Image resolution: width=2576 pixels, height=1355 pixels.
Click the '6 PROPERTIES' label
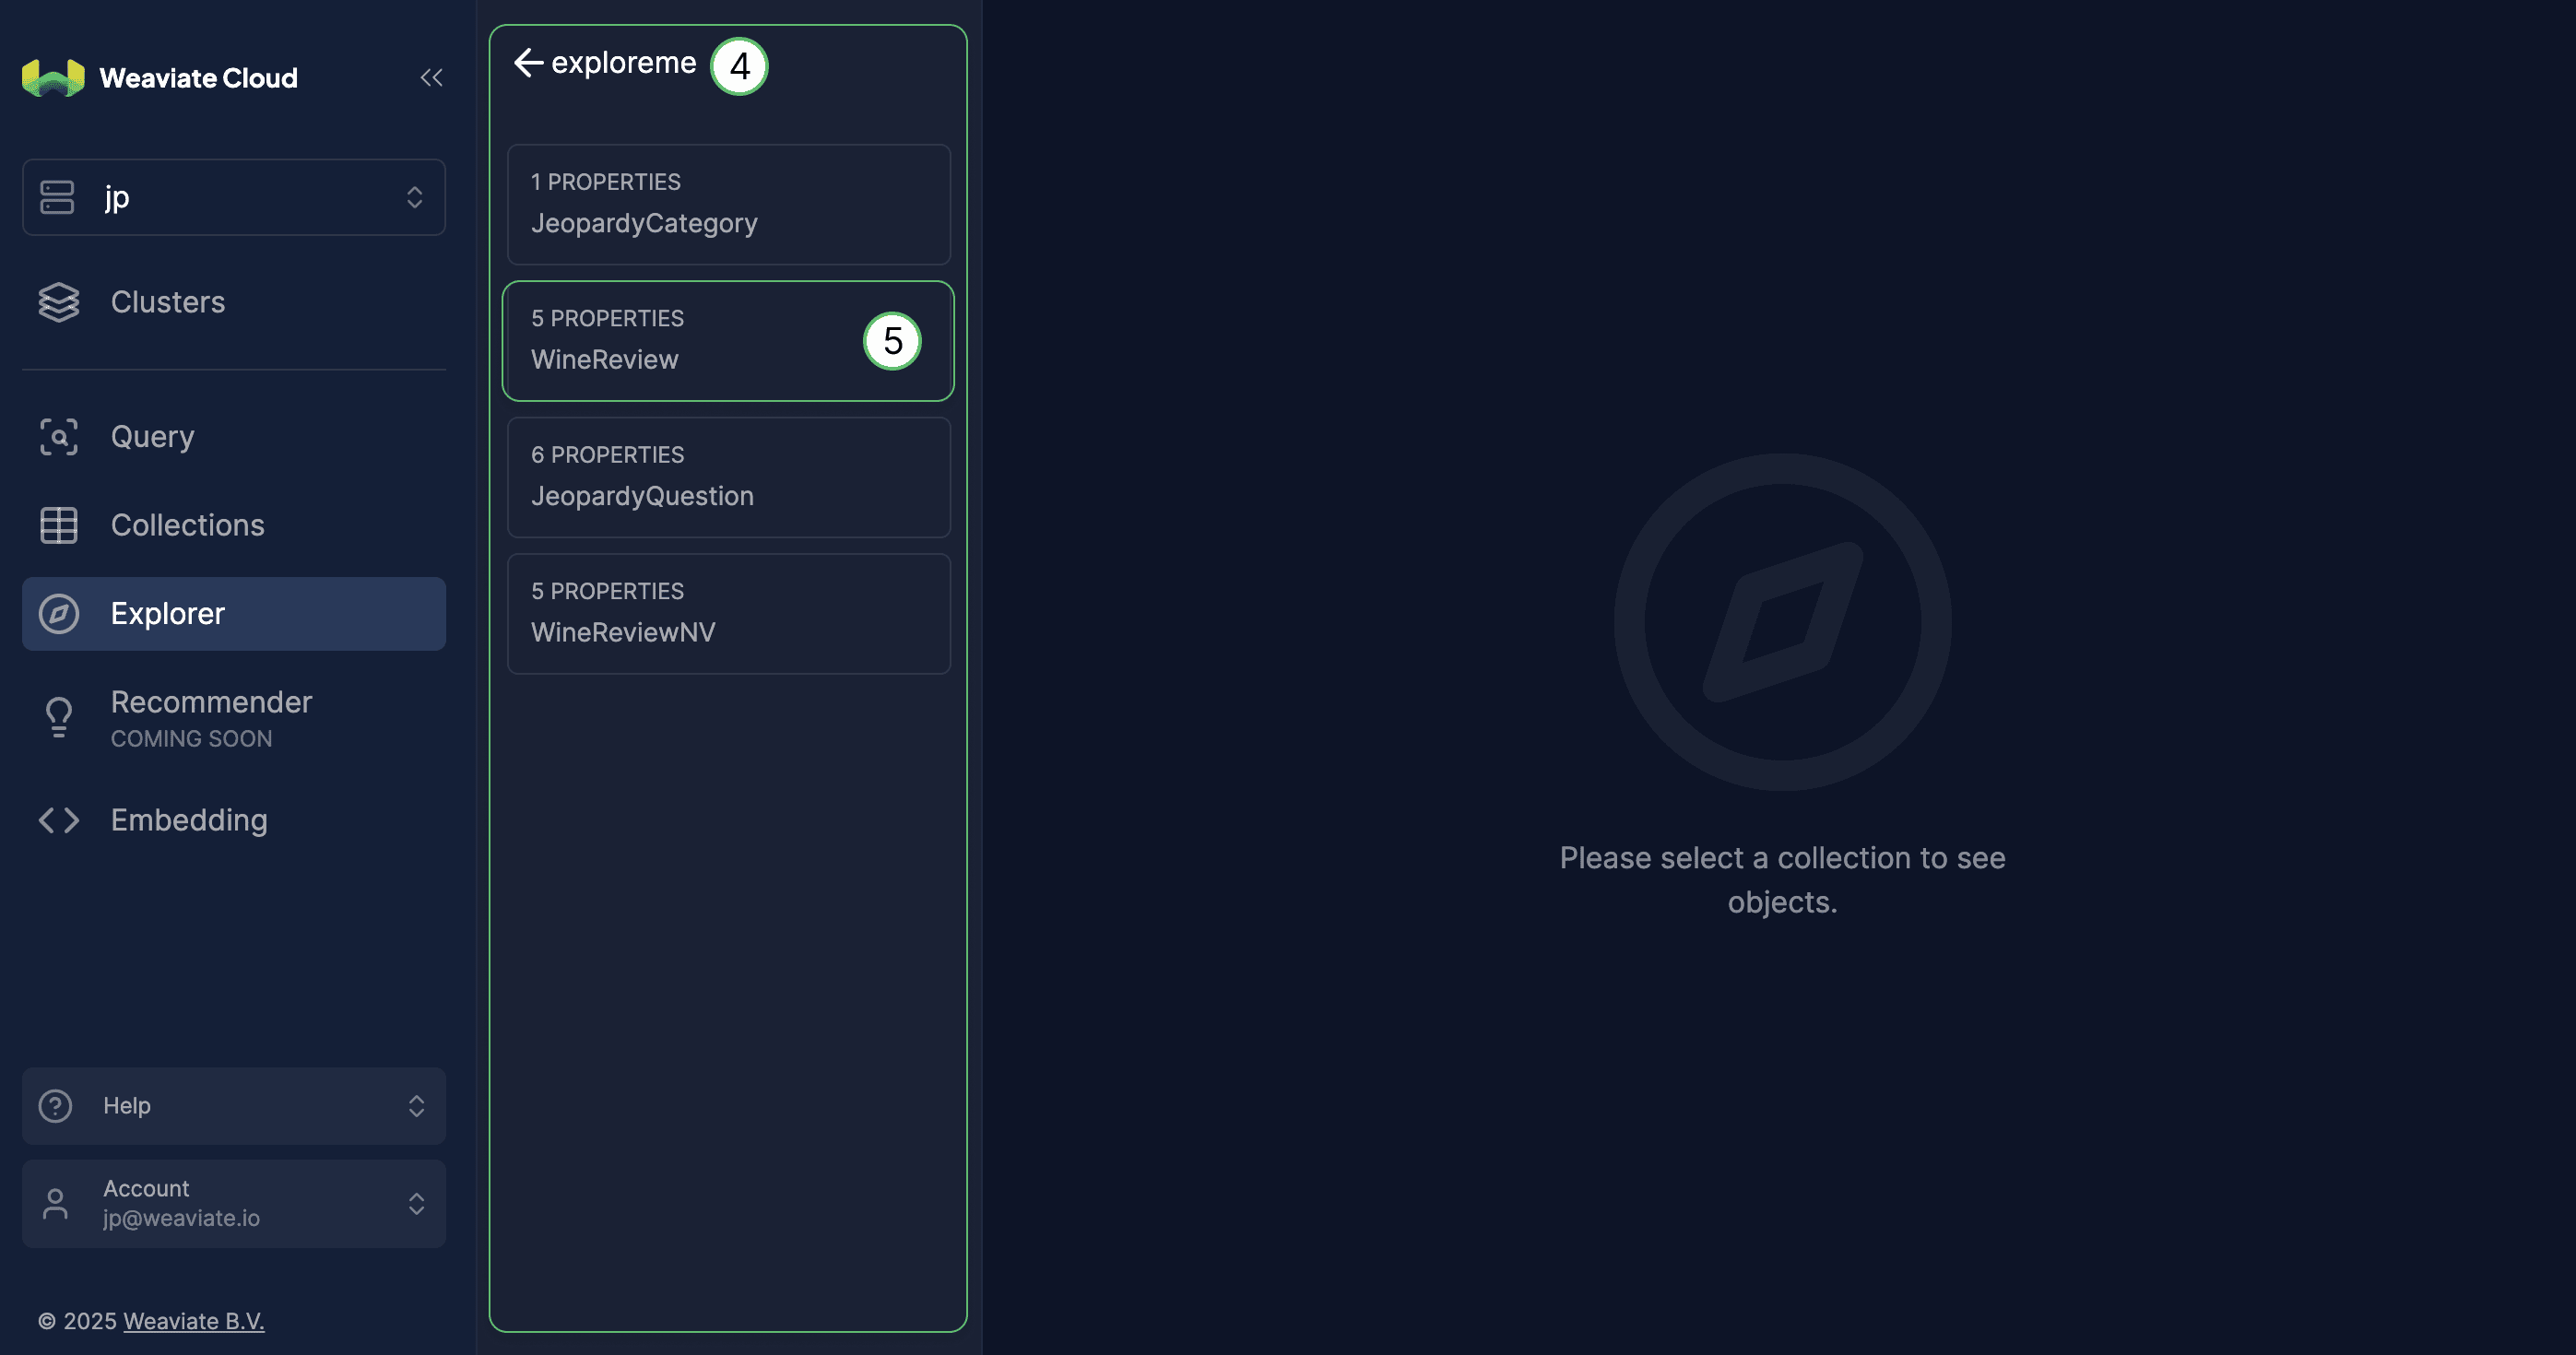(x=608, y=455)
